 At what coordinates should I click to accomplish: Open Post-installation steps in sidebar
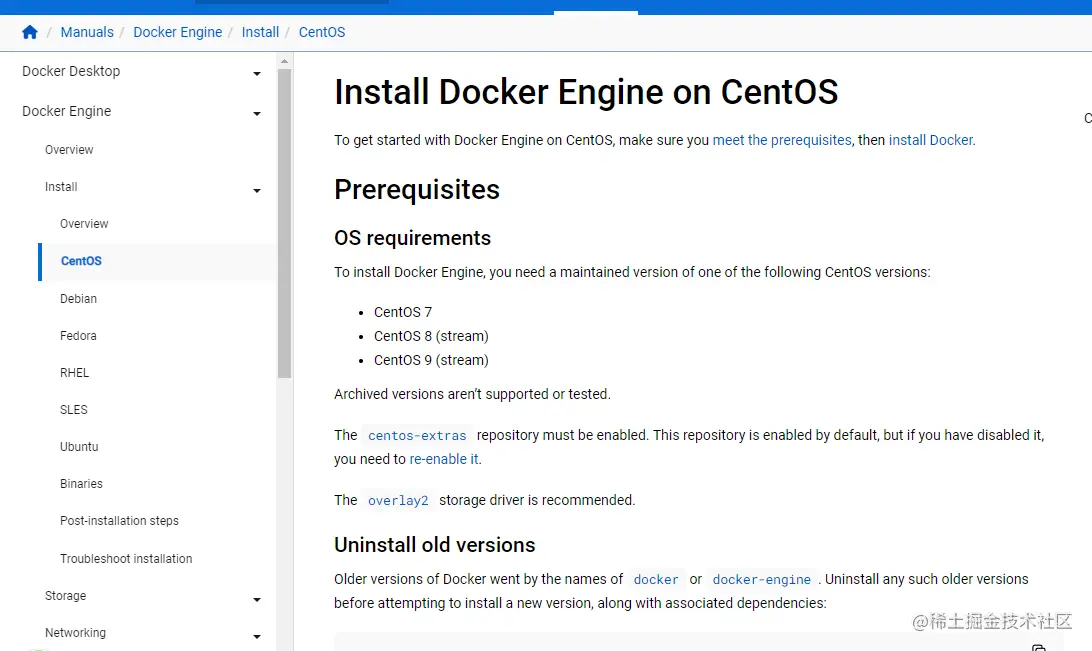(x=119, y=521)
